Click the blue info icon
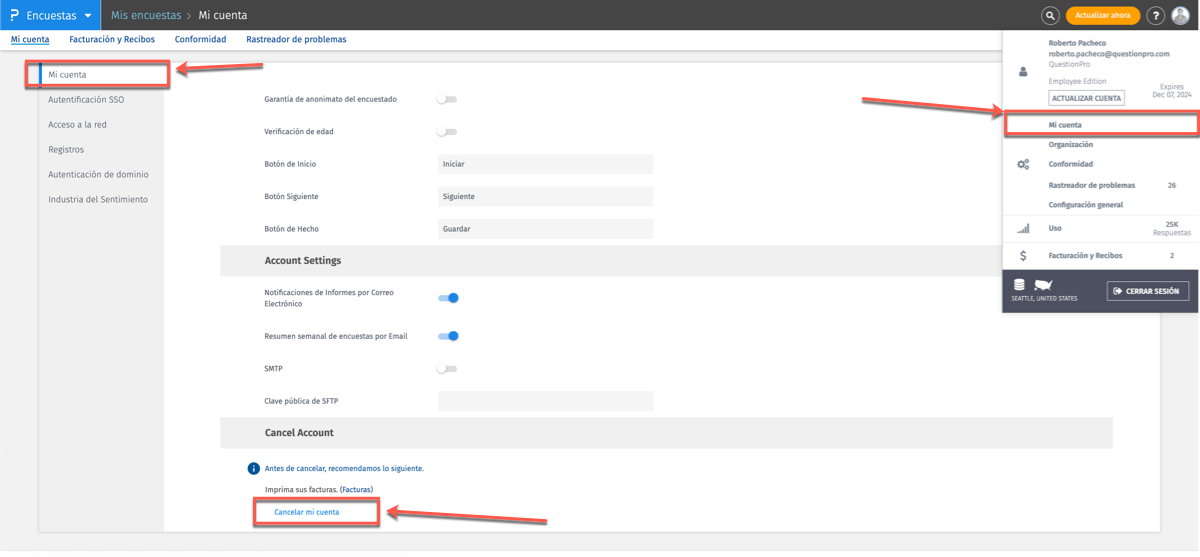1200x557 pixels. coord(254,468)
